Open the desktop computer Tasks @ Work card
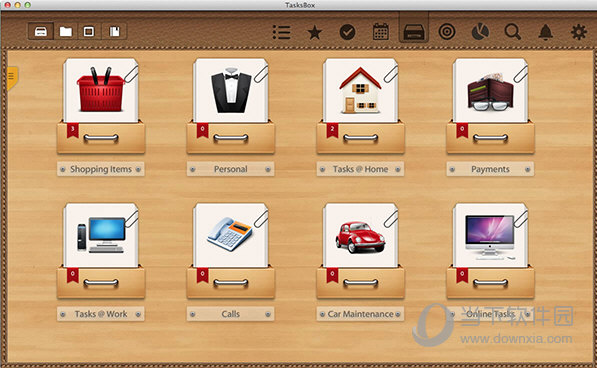This screenshot has height=368, width=597. coord(101,235)
